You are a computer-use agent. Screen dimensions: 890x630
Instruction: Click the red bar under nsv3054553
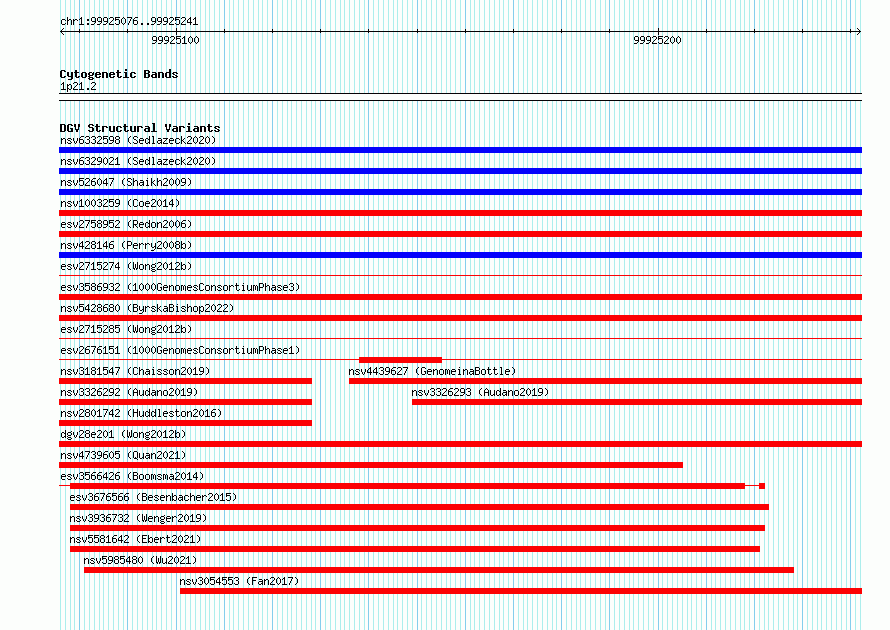[x=521, y=591]
